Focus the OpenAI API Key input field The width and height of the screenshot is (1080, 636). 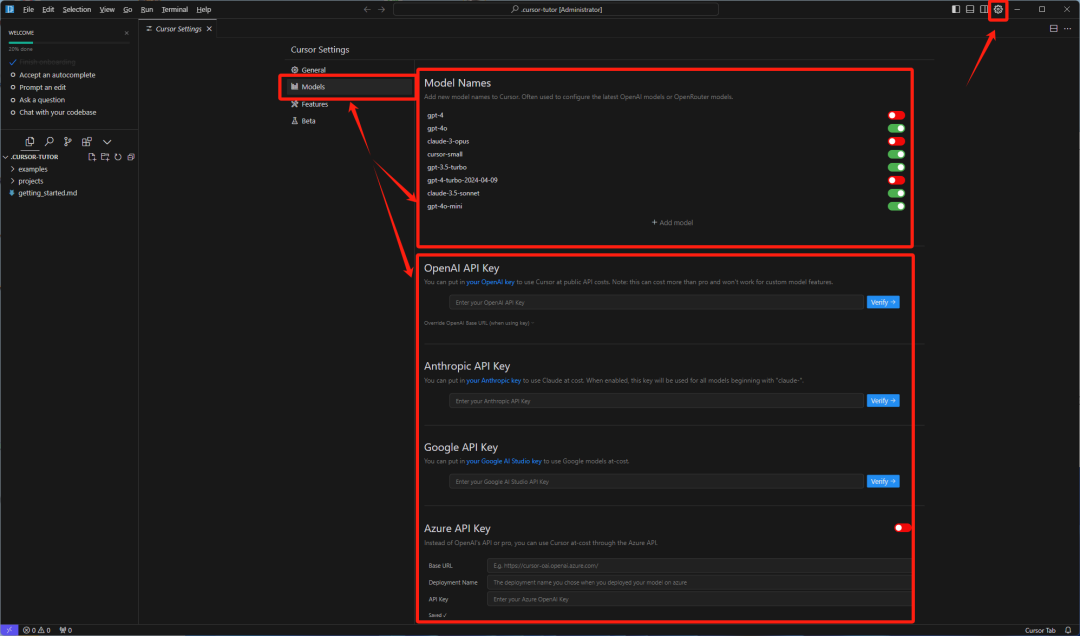point(656,302)
